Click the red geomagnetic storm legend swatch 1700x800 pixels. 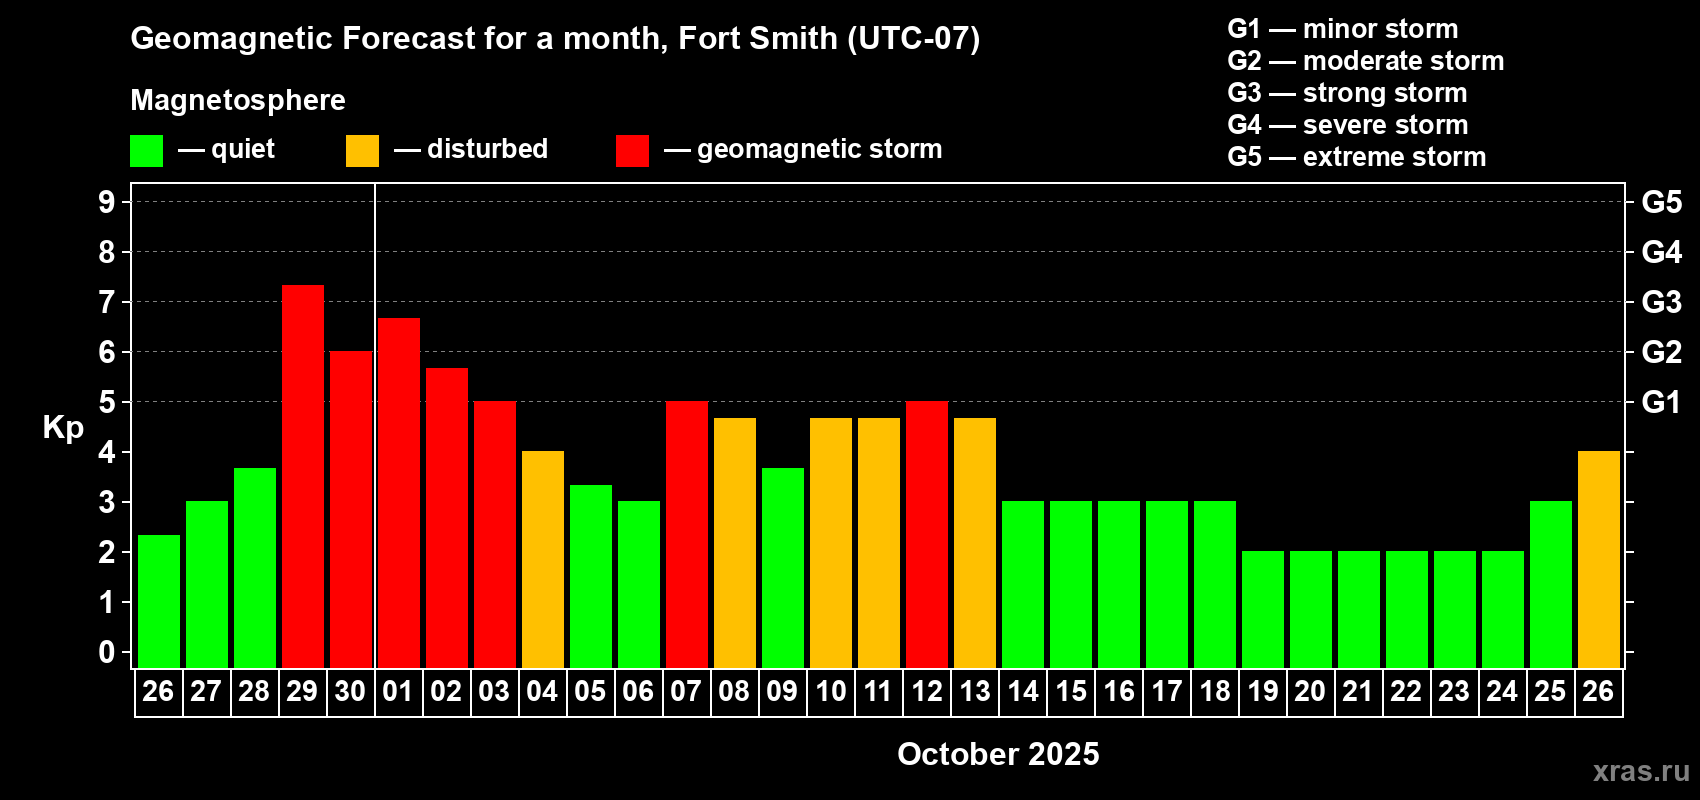(x=632, y=151)
